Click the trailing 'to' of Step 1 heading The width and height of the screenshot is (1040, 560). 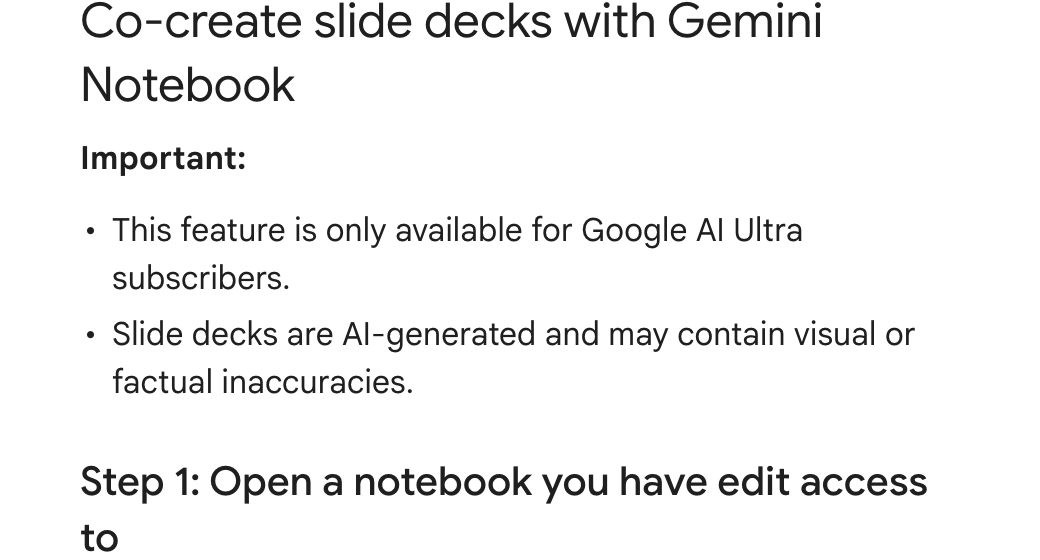(99, 538)
